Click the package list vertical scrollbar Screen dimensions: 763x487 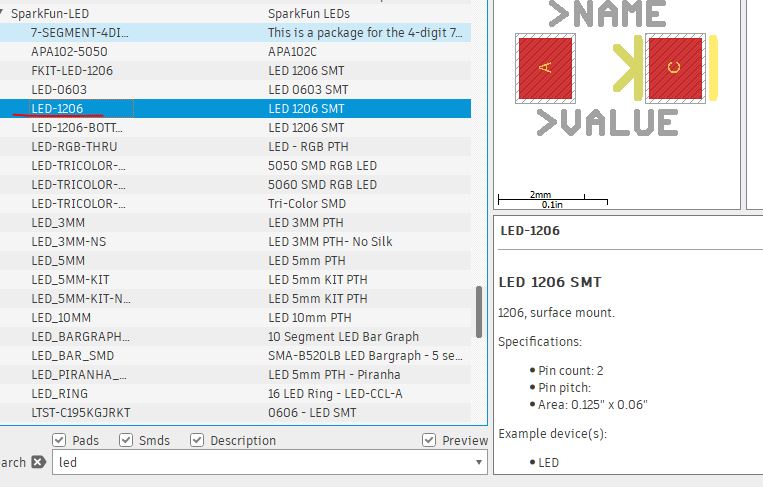pos(479,311)
